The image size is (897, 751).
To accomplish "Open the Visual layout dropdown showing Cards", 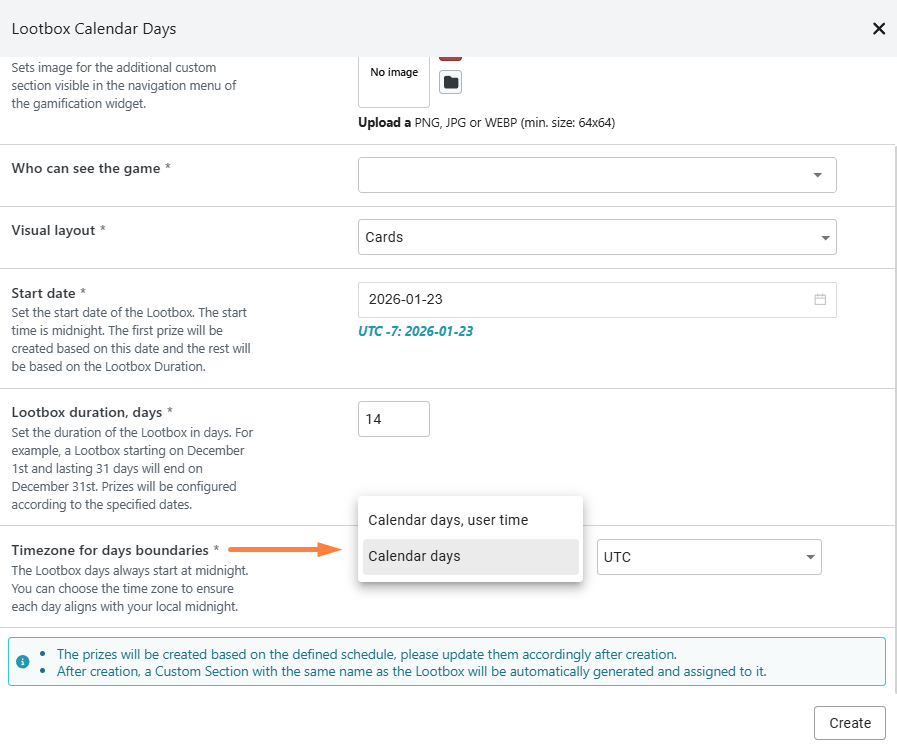I will tap(596, 237).
